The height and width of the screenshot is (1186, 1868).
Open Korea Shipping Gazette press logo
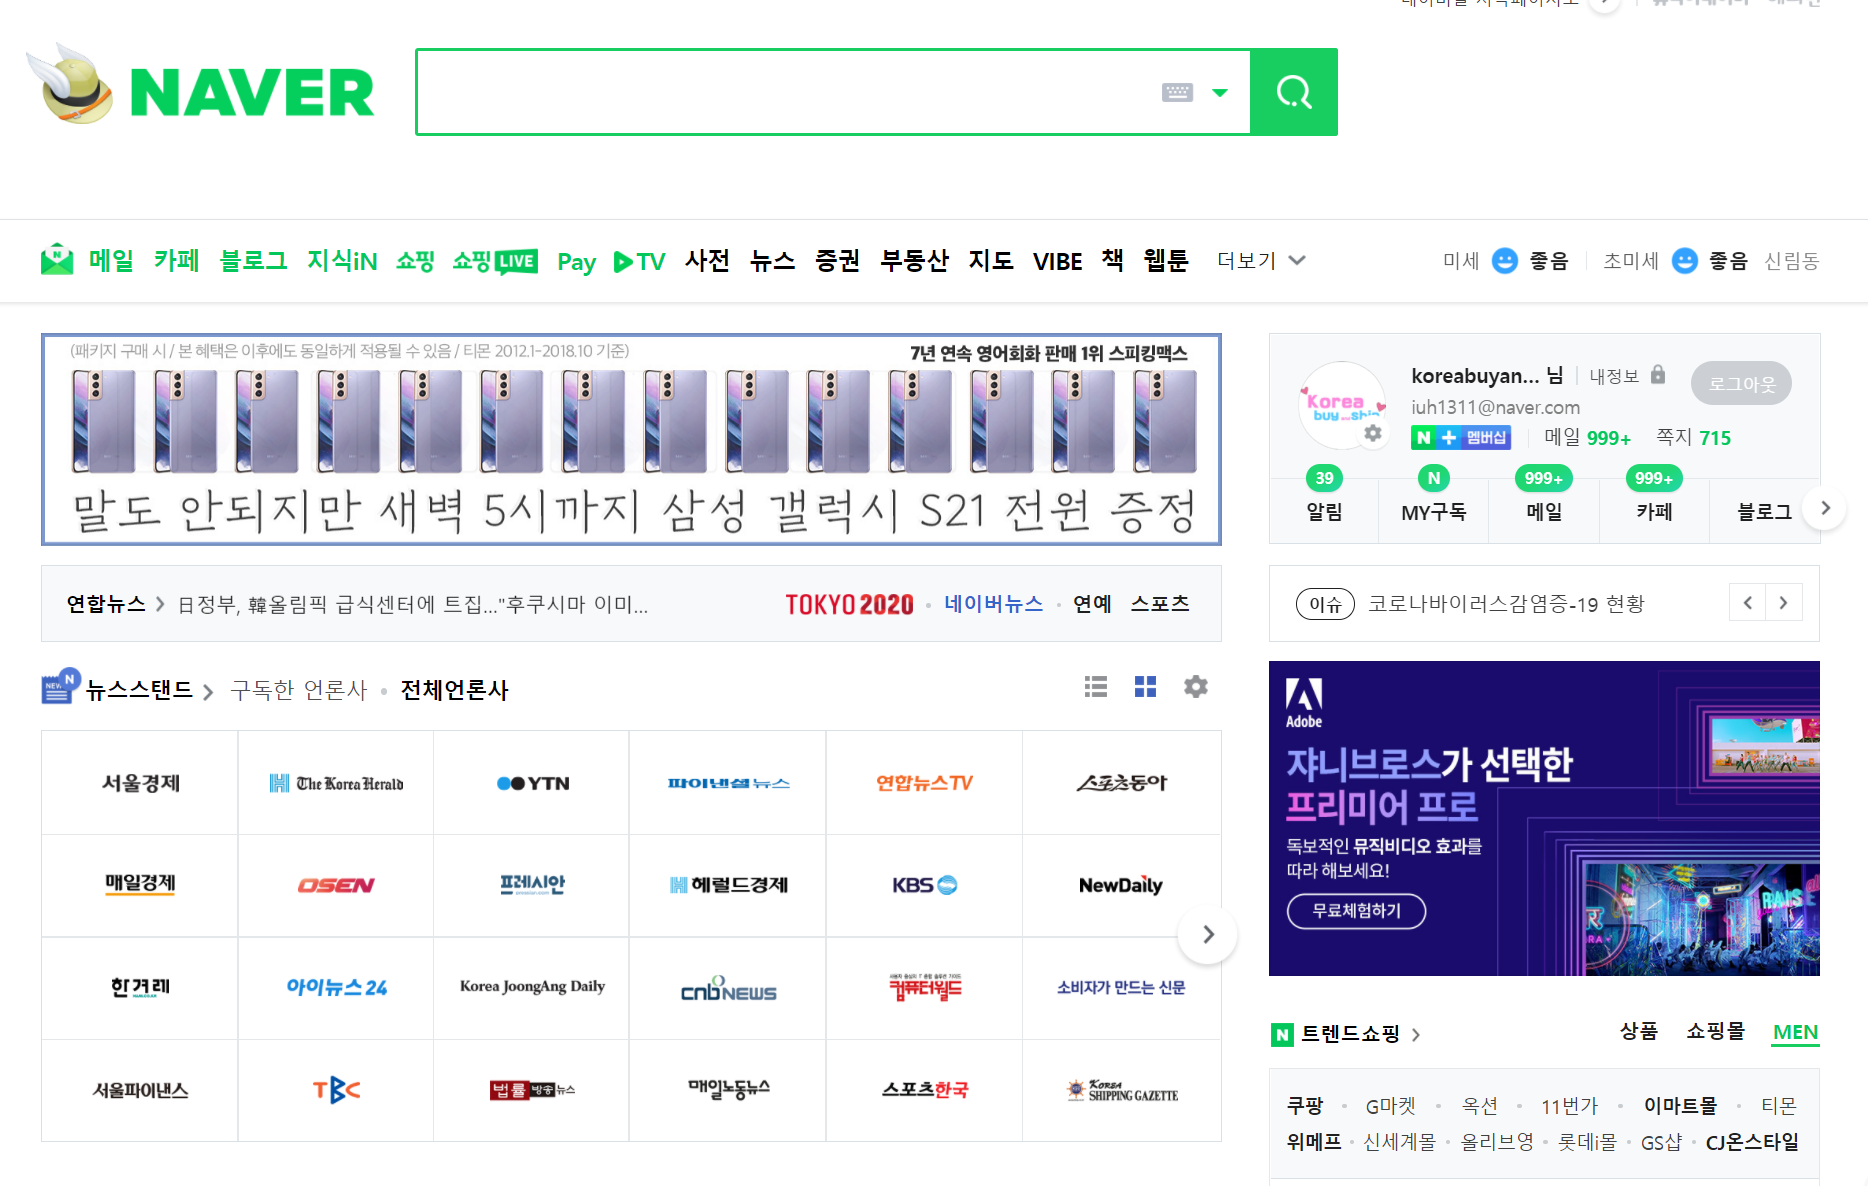click(1121, 1090)
